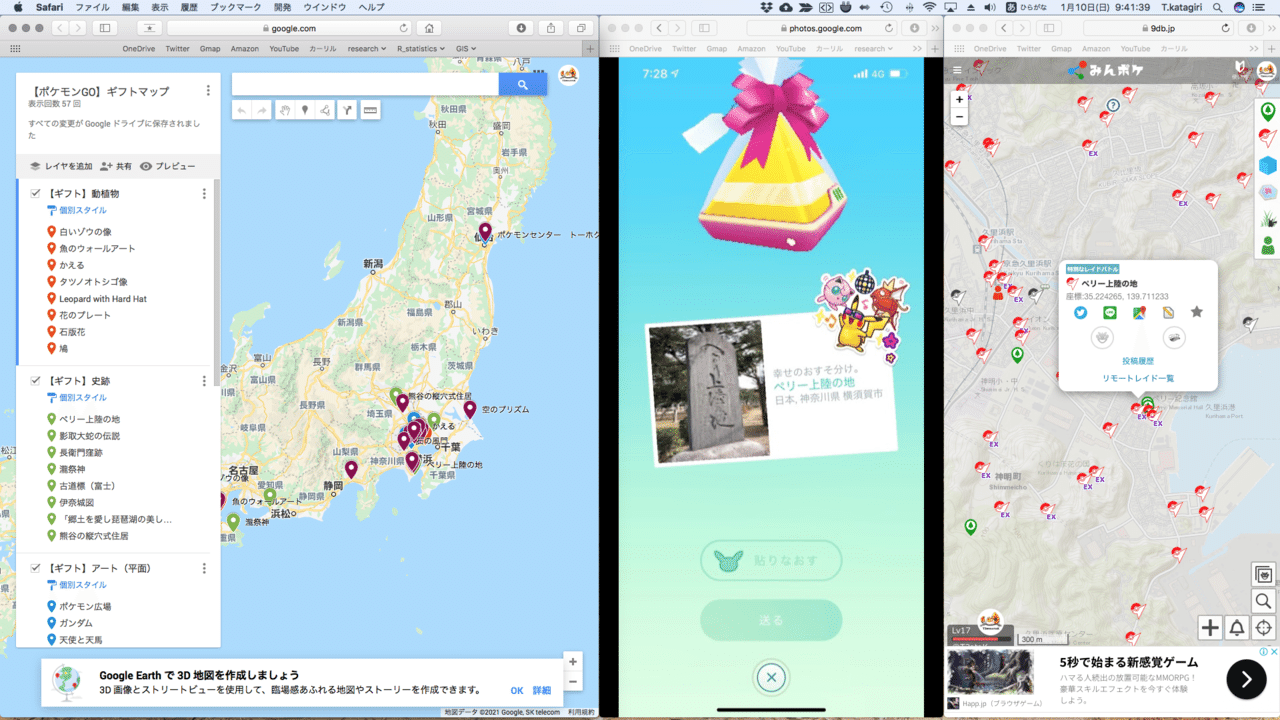Viewport: 1280px width, 720px height.
Task: Click the My Maps search input field
Action: pyautogui.click(x=365, y=85)
